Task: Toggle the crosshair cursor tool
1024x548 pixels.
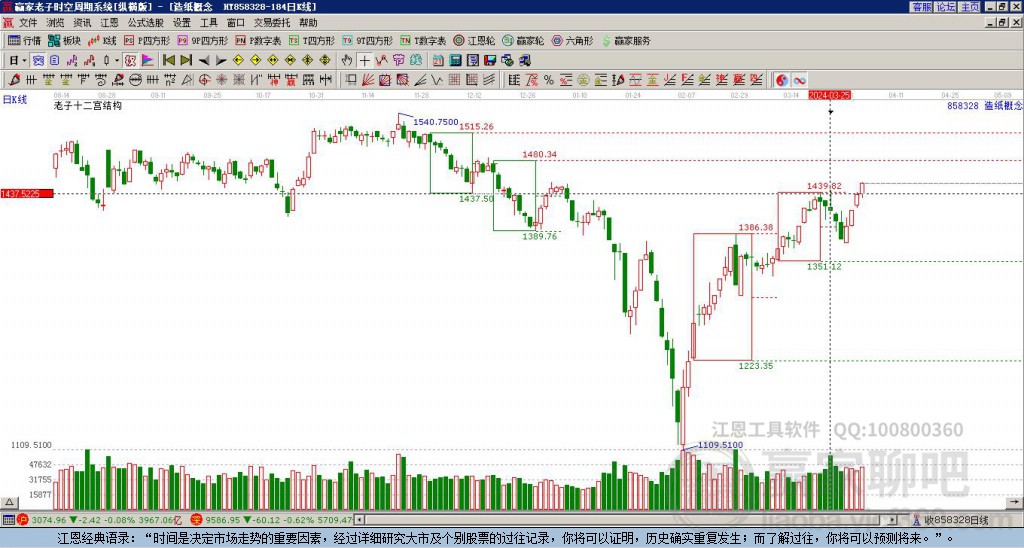Action: tap(364, 61)
